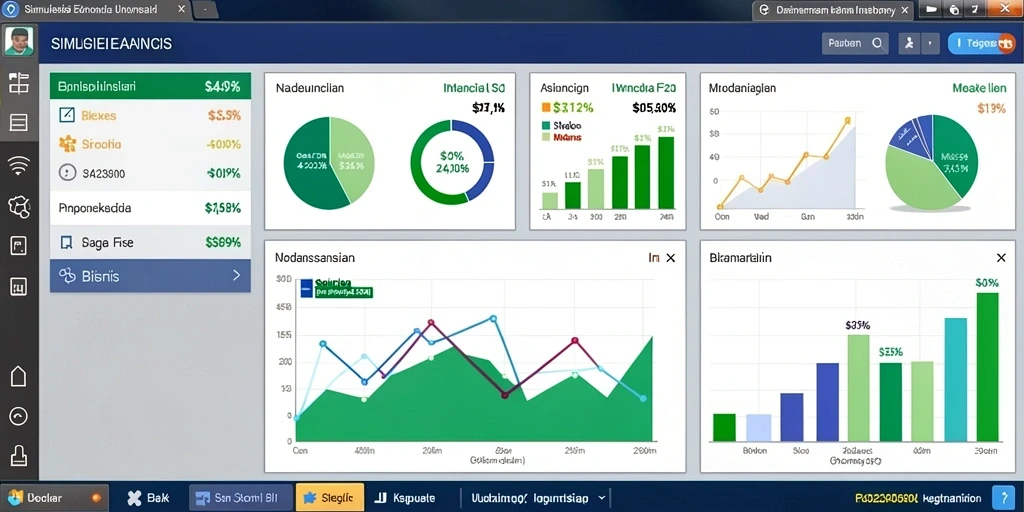Open the dropdown arrow beside person icon
Viewport: 1024px width, 512px height.
click(x=929, y=44)
